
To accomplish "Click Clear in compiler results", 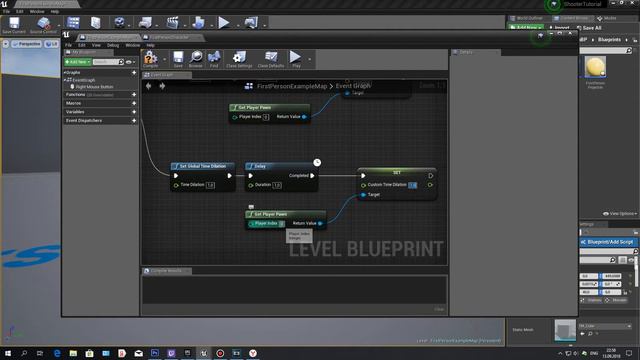I will [439, 309].
